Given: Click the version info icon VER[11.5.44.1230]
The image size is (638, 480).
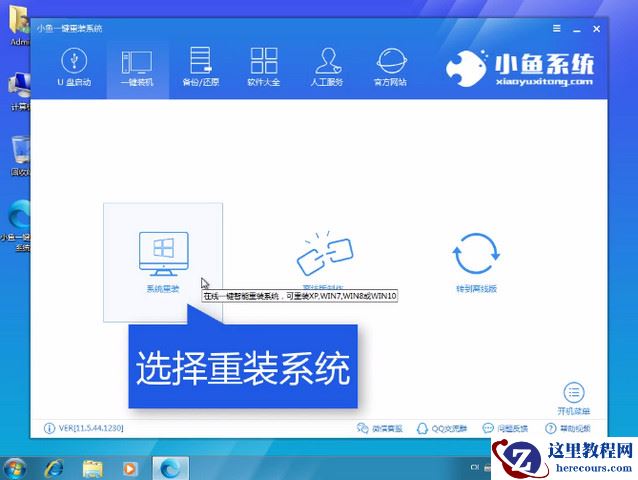Looking at the screenshot, I should coord(49,428).
